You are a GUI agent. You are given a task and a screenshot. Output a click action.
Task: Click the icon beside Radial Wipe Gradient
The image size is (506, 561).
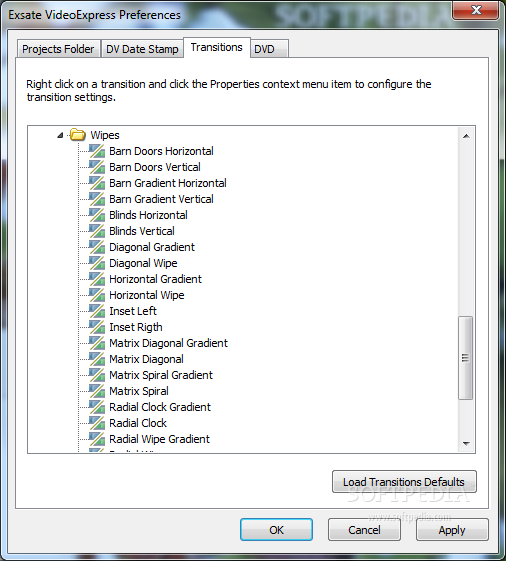(97, 439)
